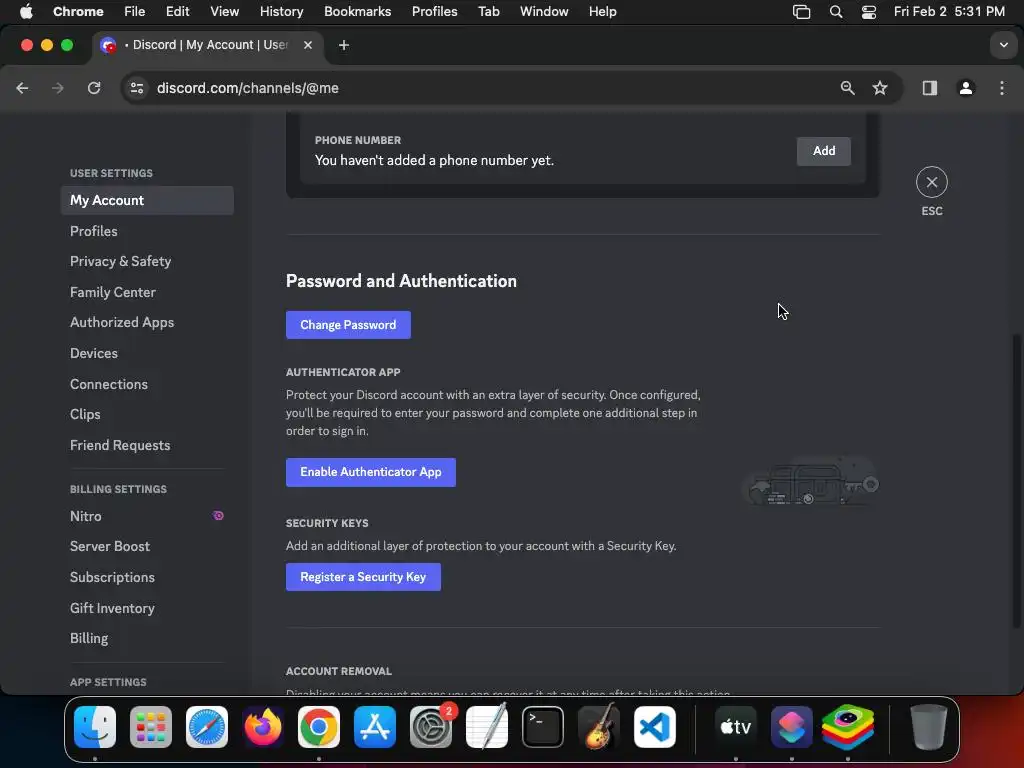Open Friend Requests settings
The image size is (1024, 768).
(147, 445)
